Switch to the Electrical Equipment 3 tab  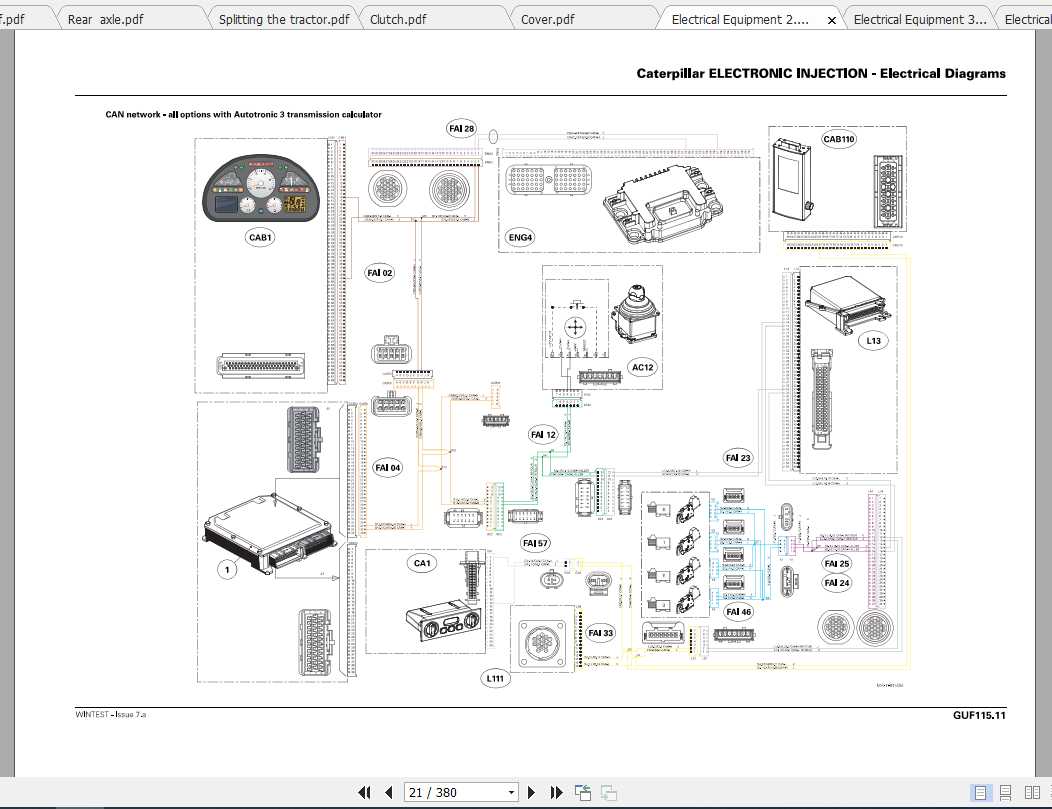coord(920,19)
